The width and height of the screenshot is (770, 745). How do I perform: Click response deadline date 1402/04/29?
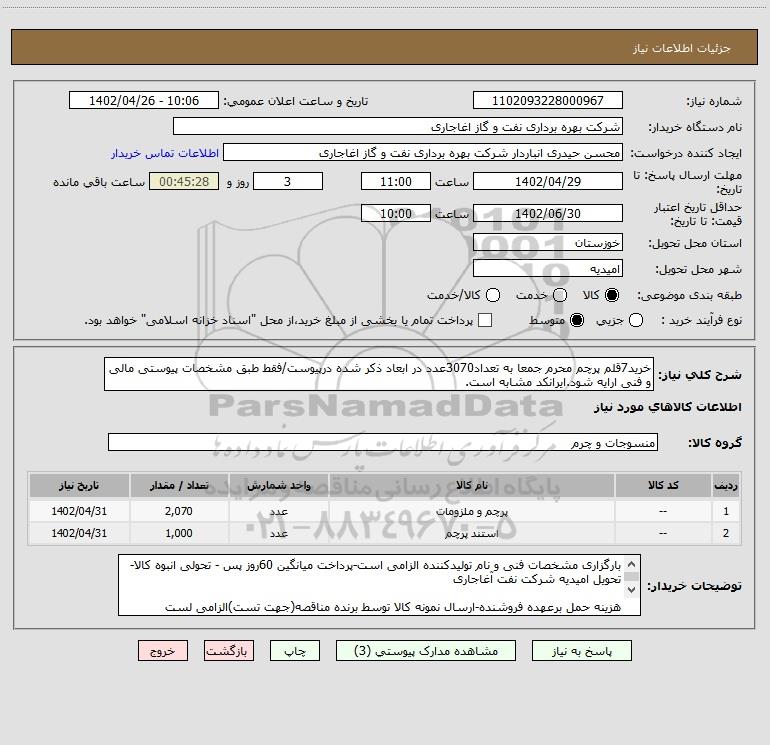point(548,181)
